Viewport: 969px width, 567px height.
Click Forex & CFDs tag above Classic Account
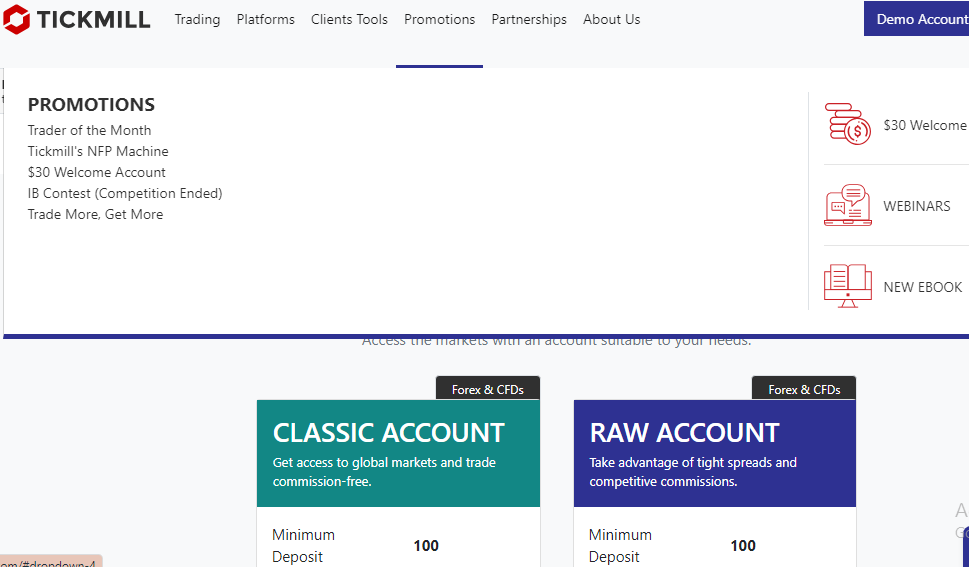click(x=488, y=389)
